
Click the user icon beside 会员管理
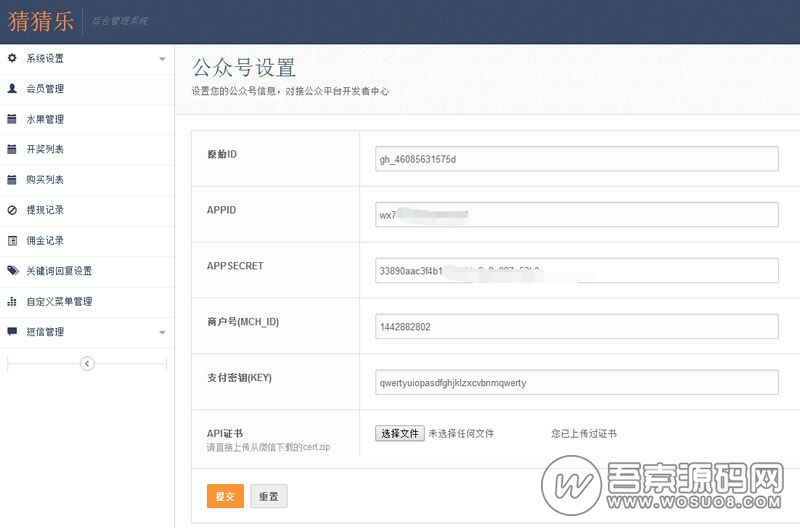tap(12, 89)
